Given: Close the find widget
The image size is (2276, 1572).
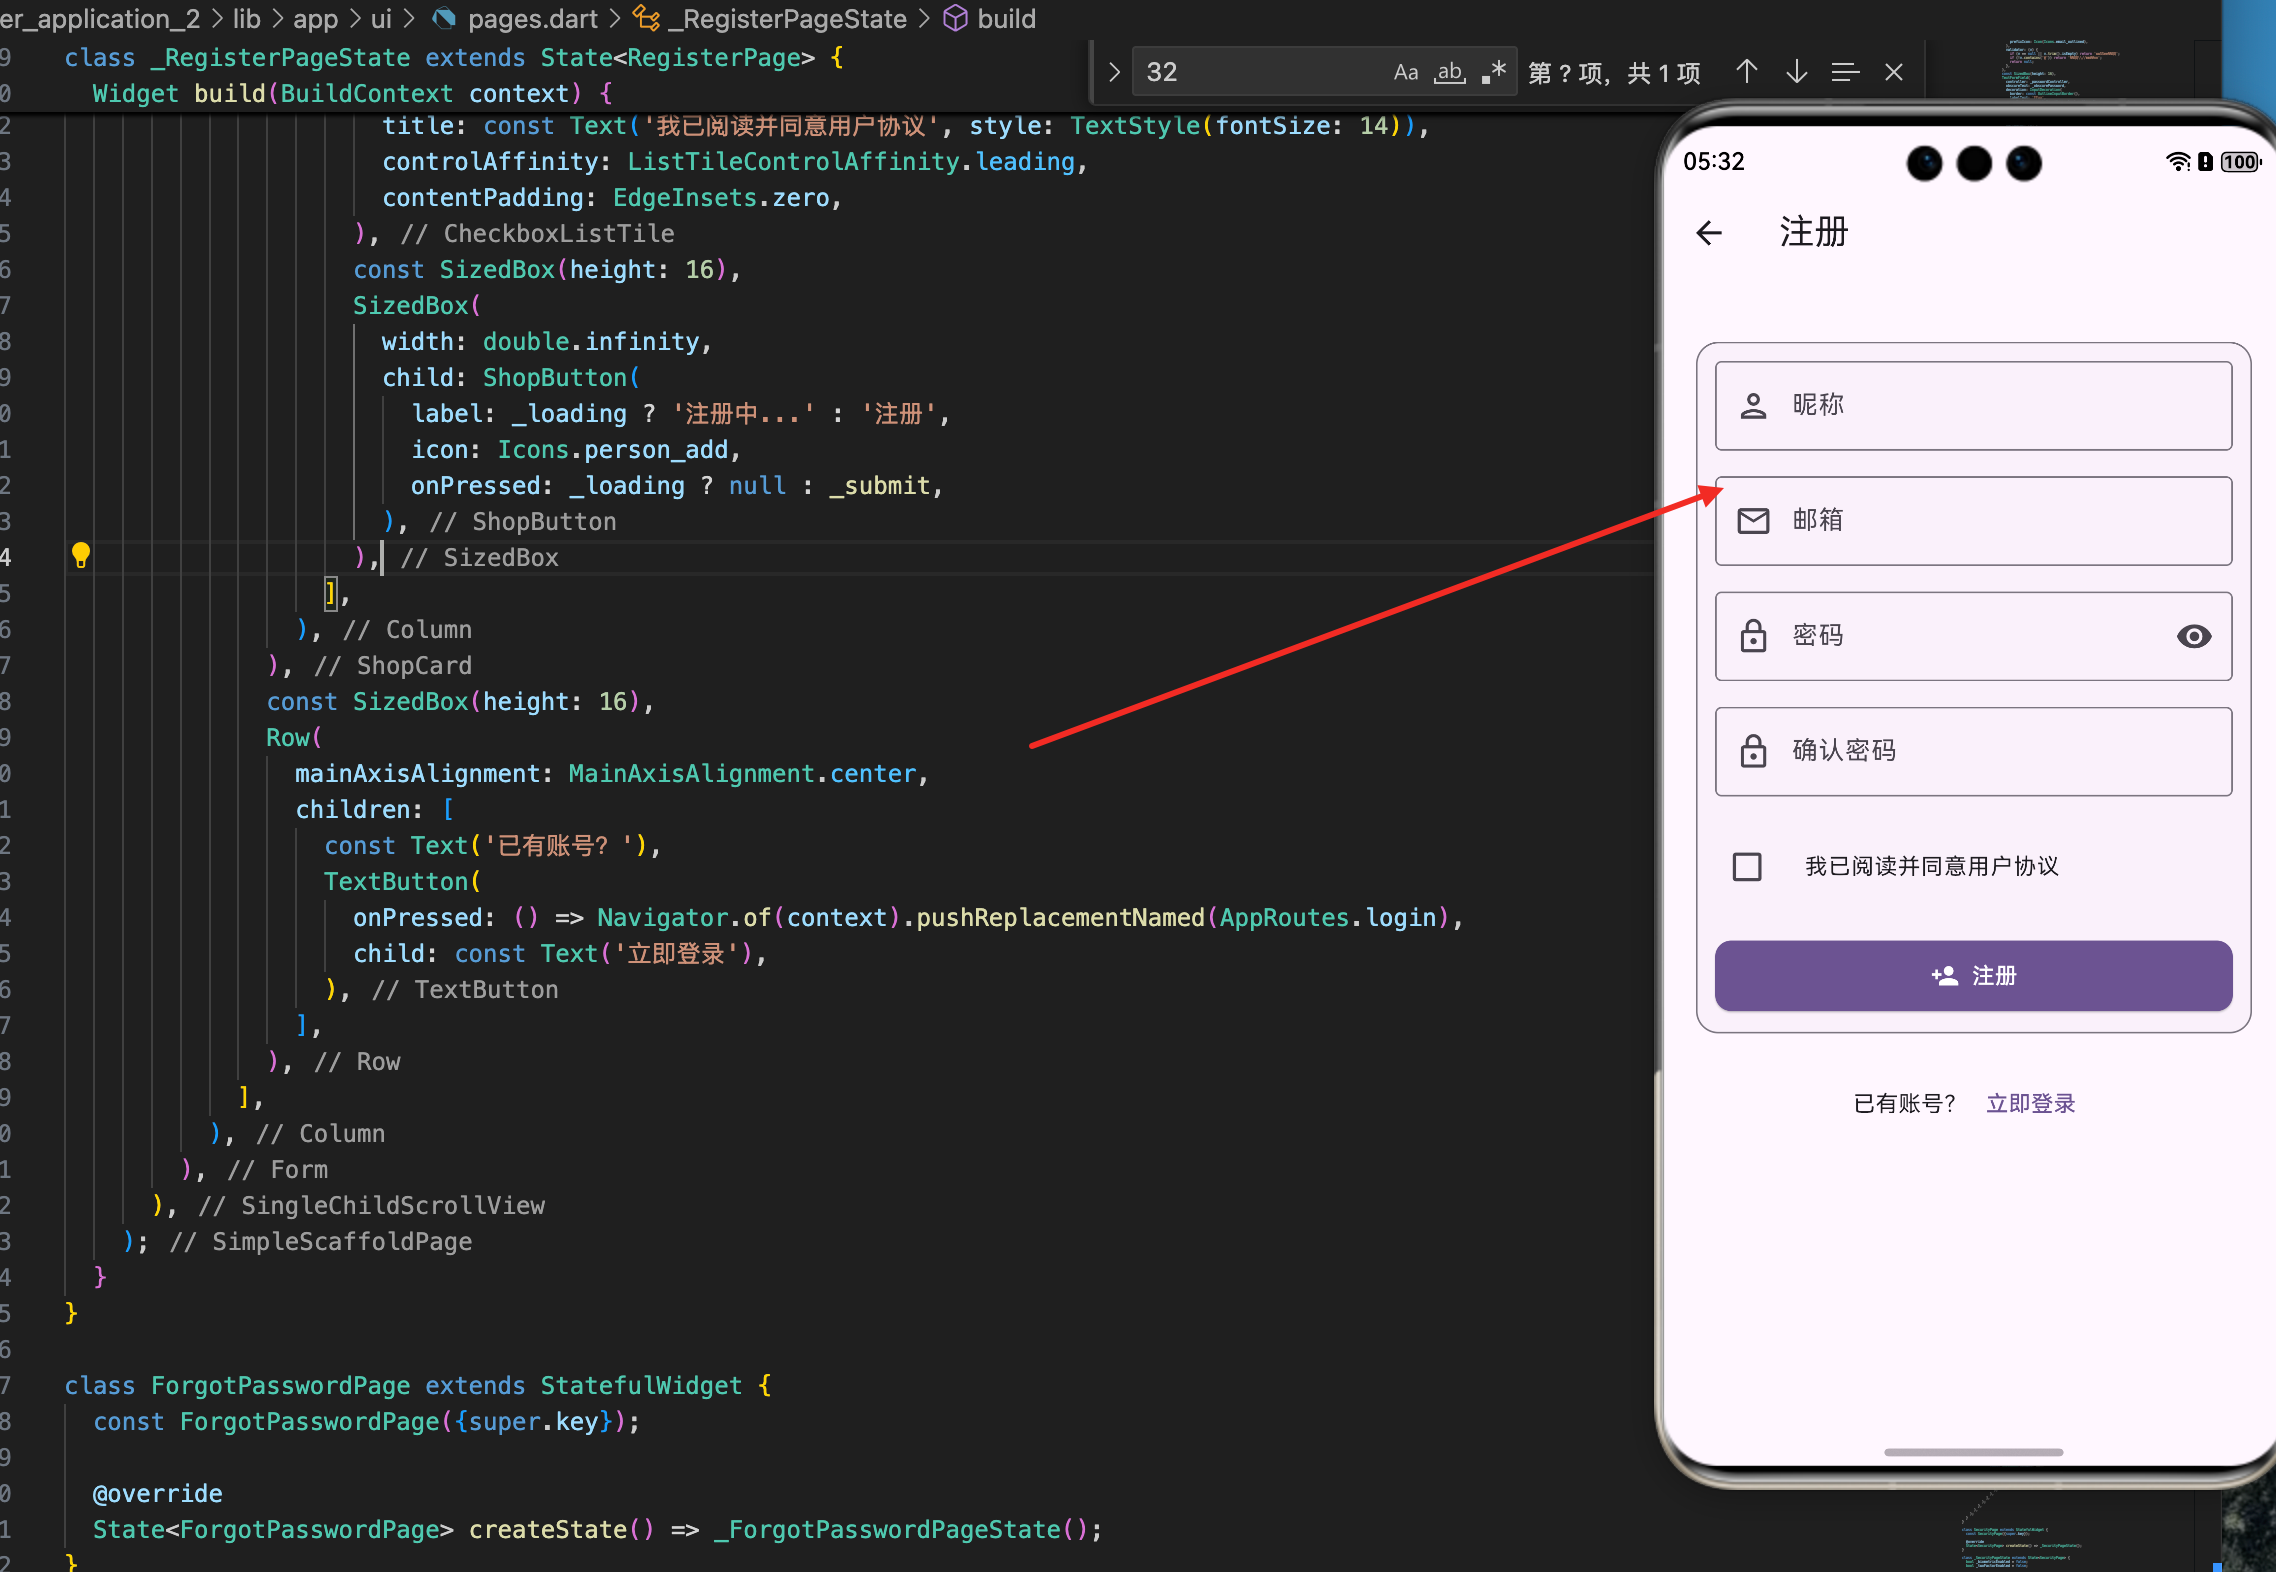Looking at the screenshot, I should [1893, 72].
